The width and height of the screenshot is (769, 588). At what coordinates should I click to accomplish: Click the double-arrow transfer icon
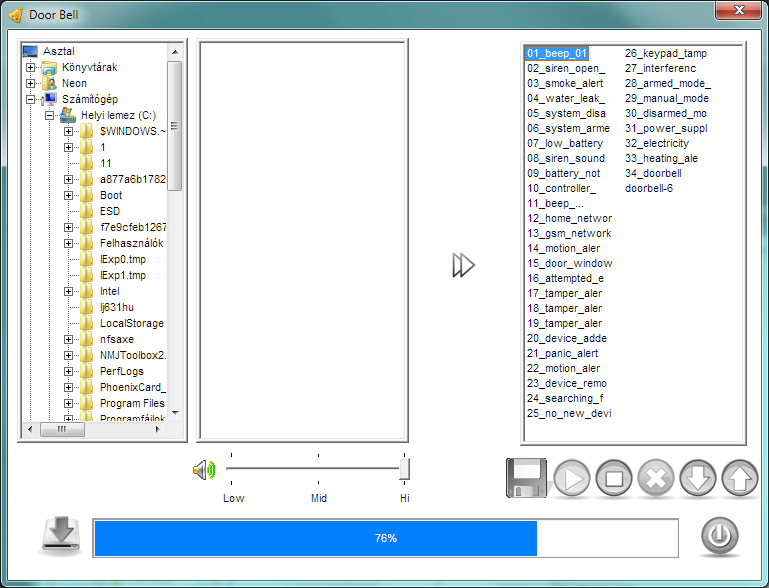tap(463, 265)
